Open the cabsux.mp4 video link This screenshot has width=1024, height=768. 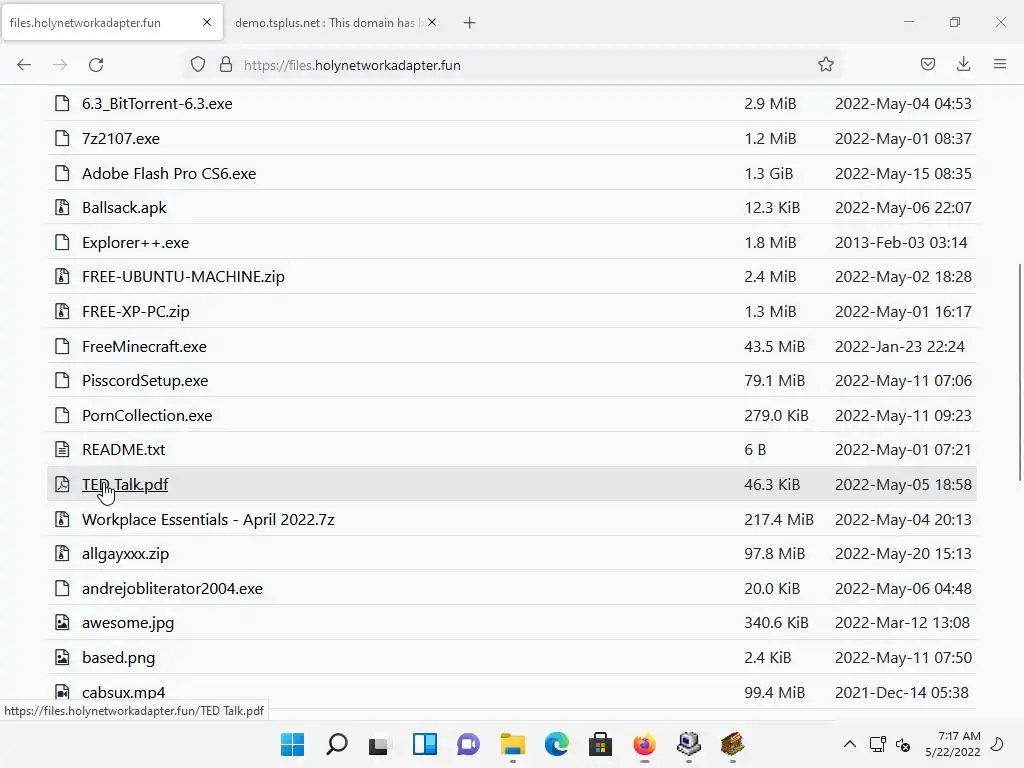[x=123, y=692]
